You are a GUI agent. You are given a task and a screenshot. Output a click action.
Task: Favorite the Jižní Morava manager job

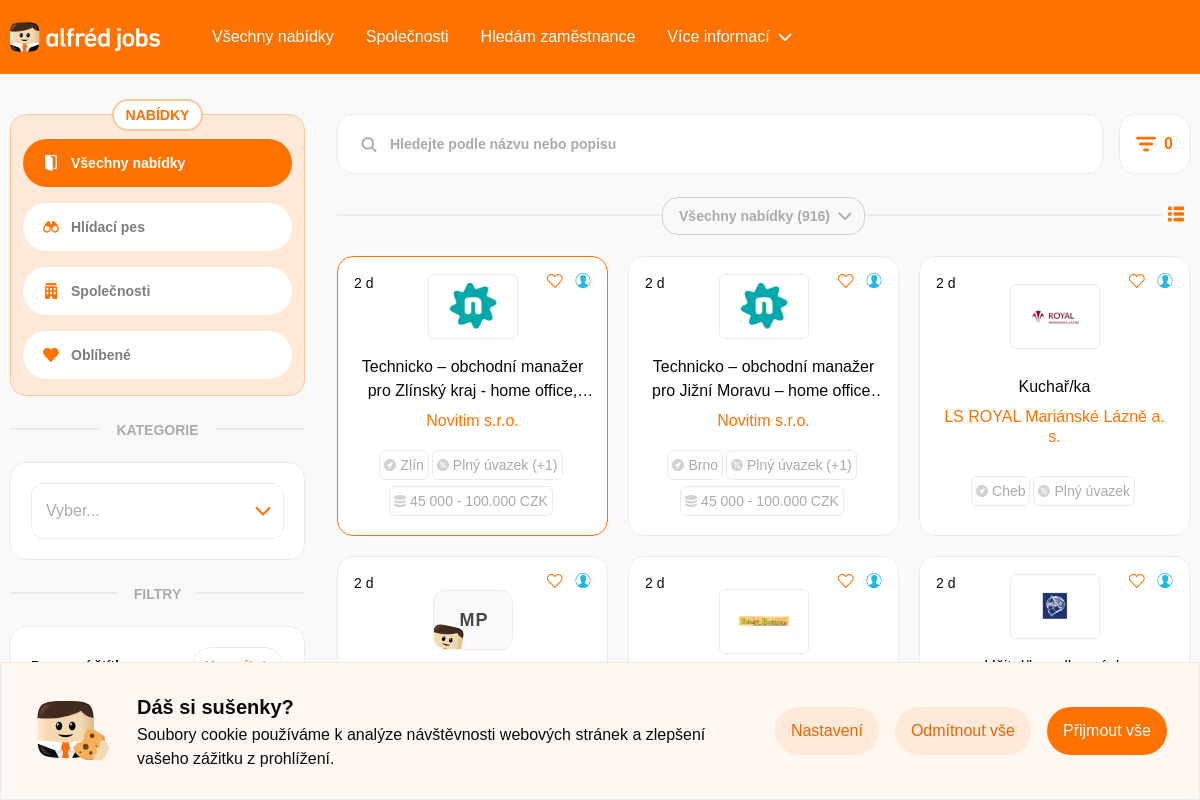pos(846,281)
